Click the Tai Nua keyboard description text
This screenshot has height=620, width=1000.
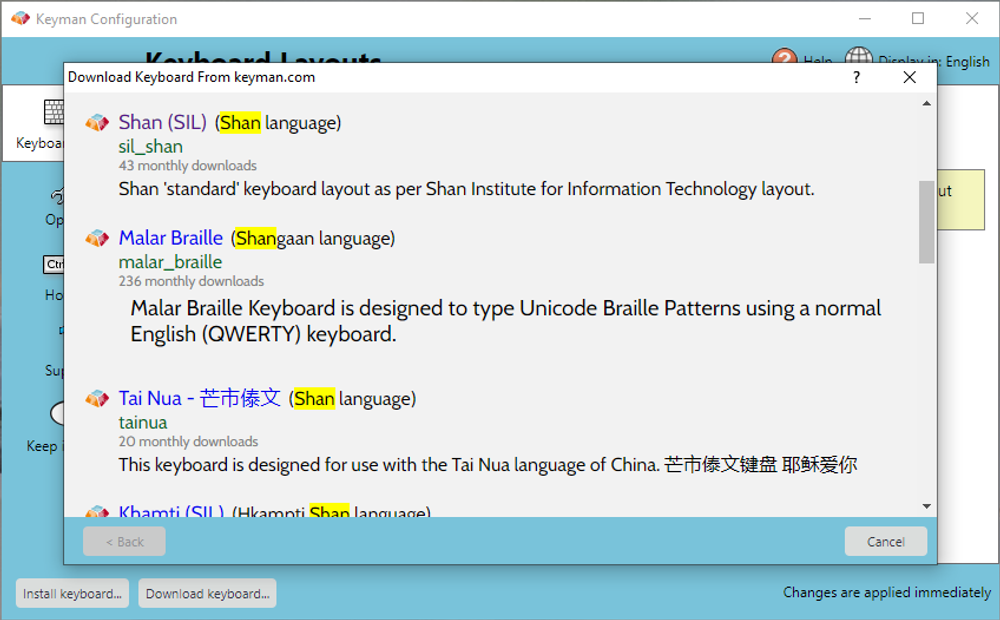[488, 465]
